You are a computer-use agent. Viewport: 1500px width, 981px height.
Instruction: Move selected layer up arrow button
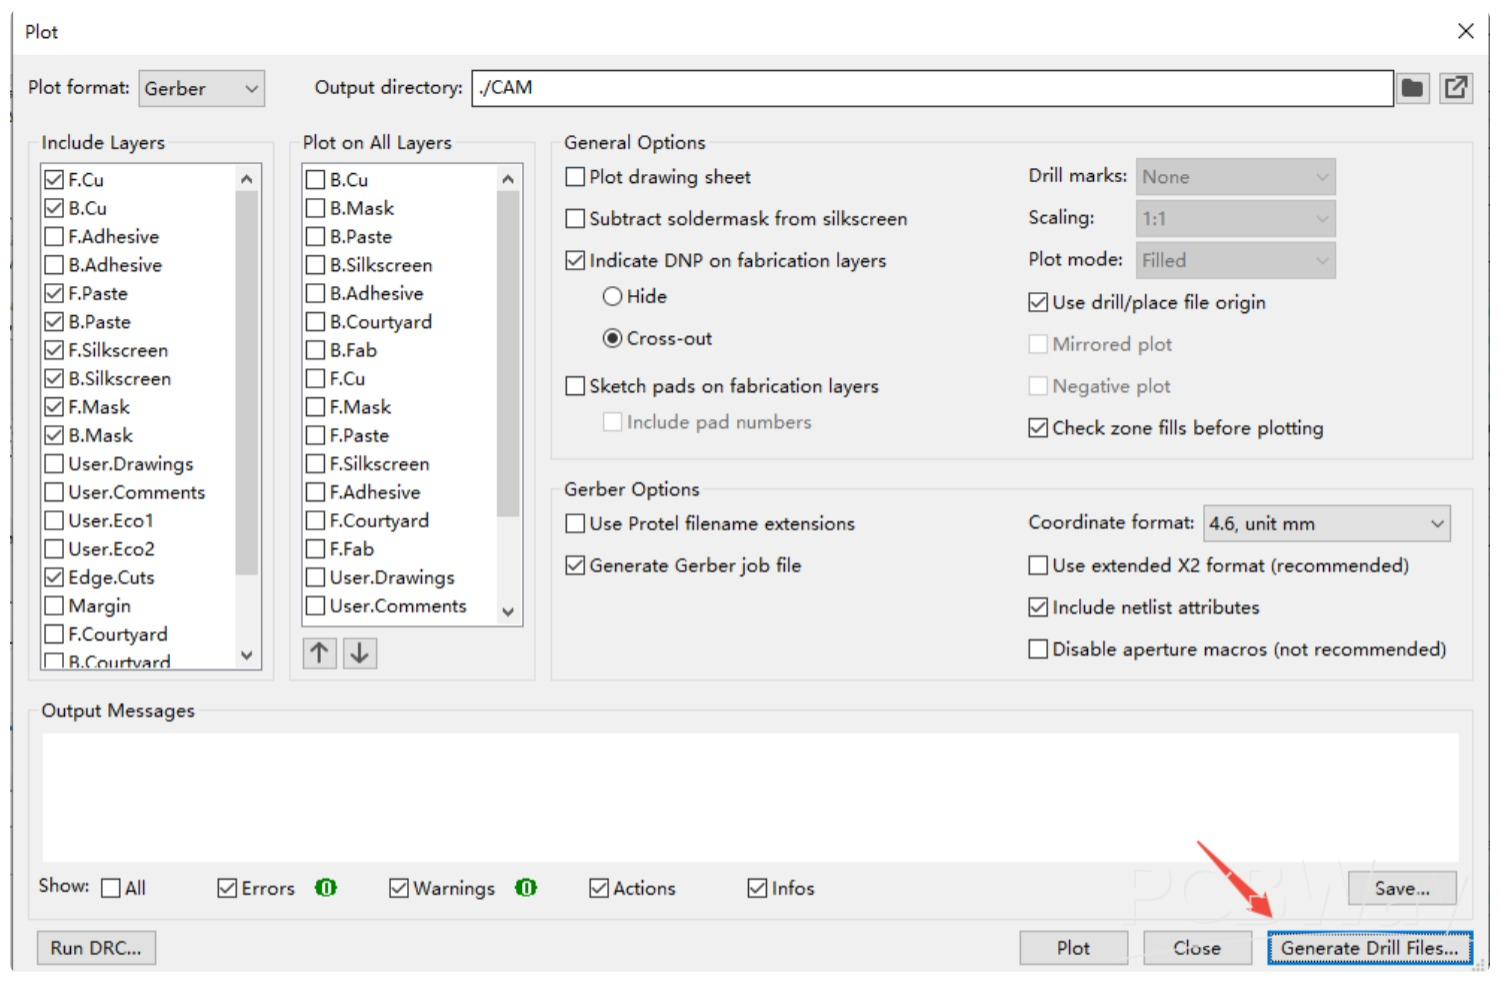coord(319,653)
